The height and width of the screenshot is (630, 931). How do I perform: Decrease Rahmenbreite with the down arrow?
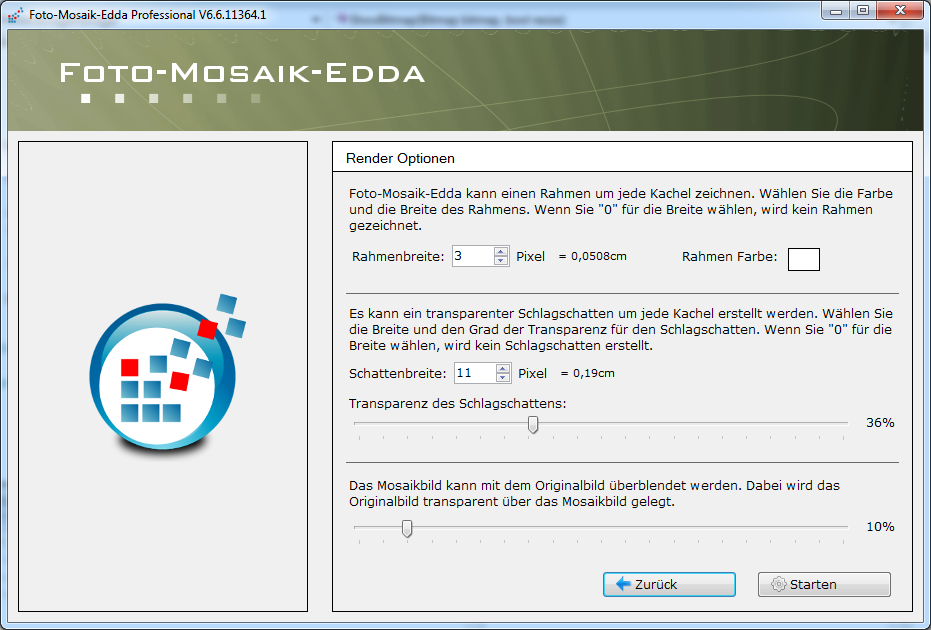501,261
